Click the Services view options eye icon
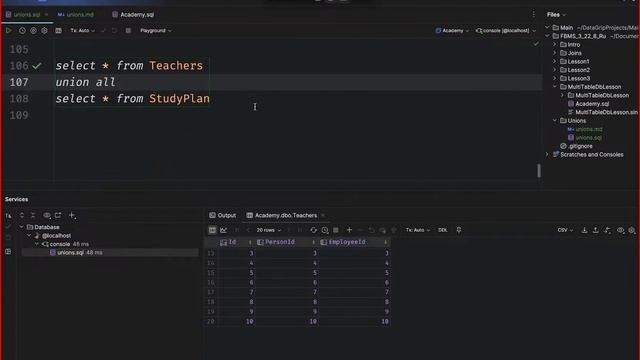Image resolution: width=640 pixels, height=360 pixels. [47, 216]
